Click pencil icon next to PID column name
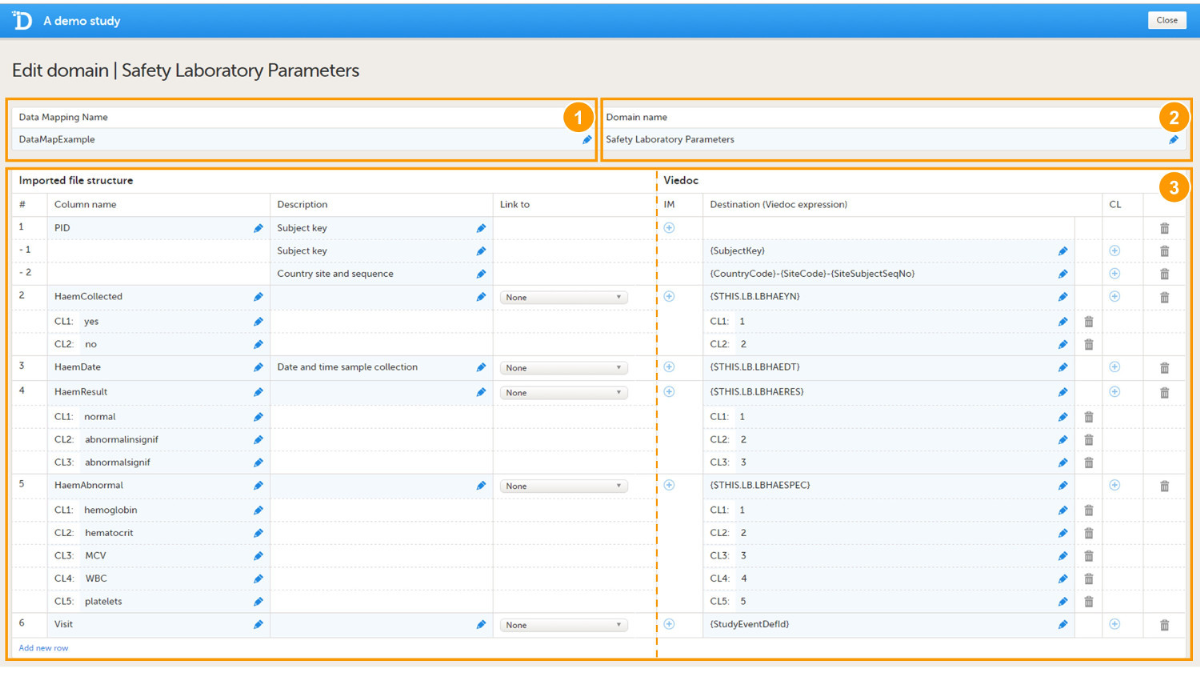 point(258,228)
